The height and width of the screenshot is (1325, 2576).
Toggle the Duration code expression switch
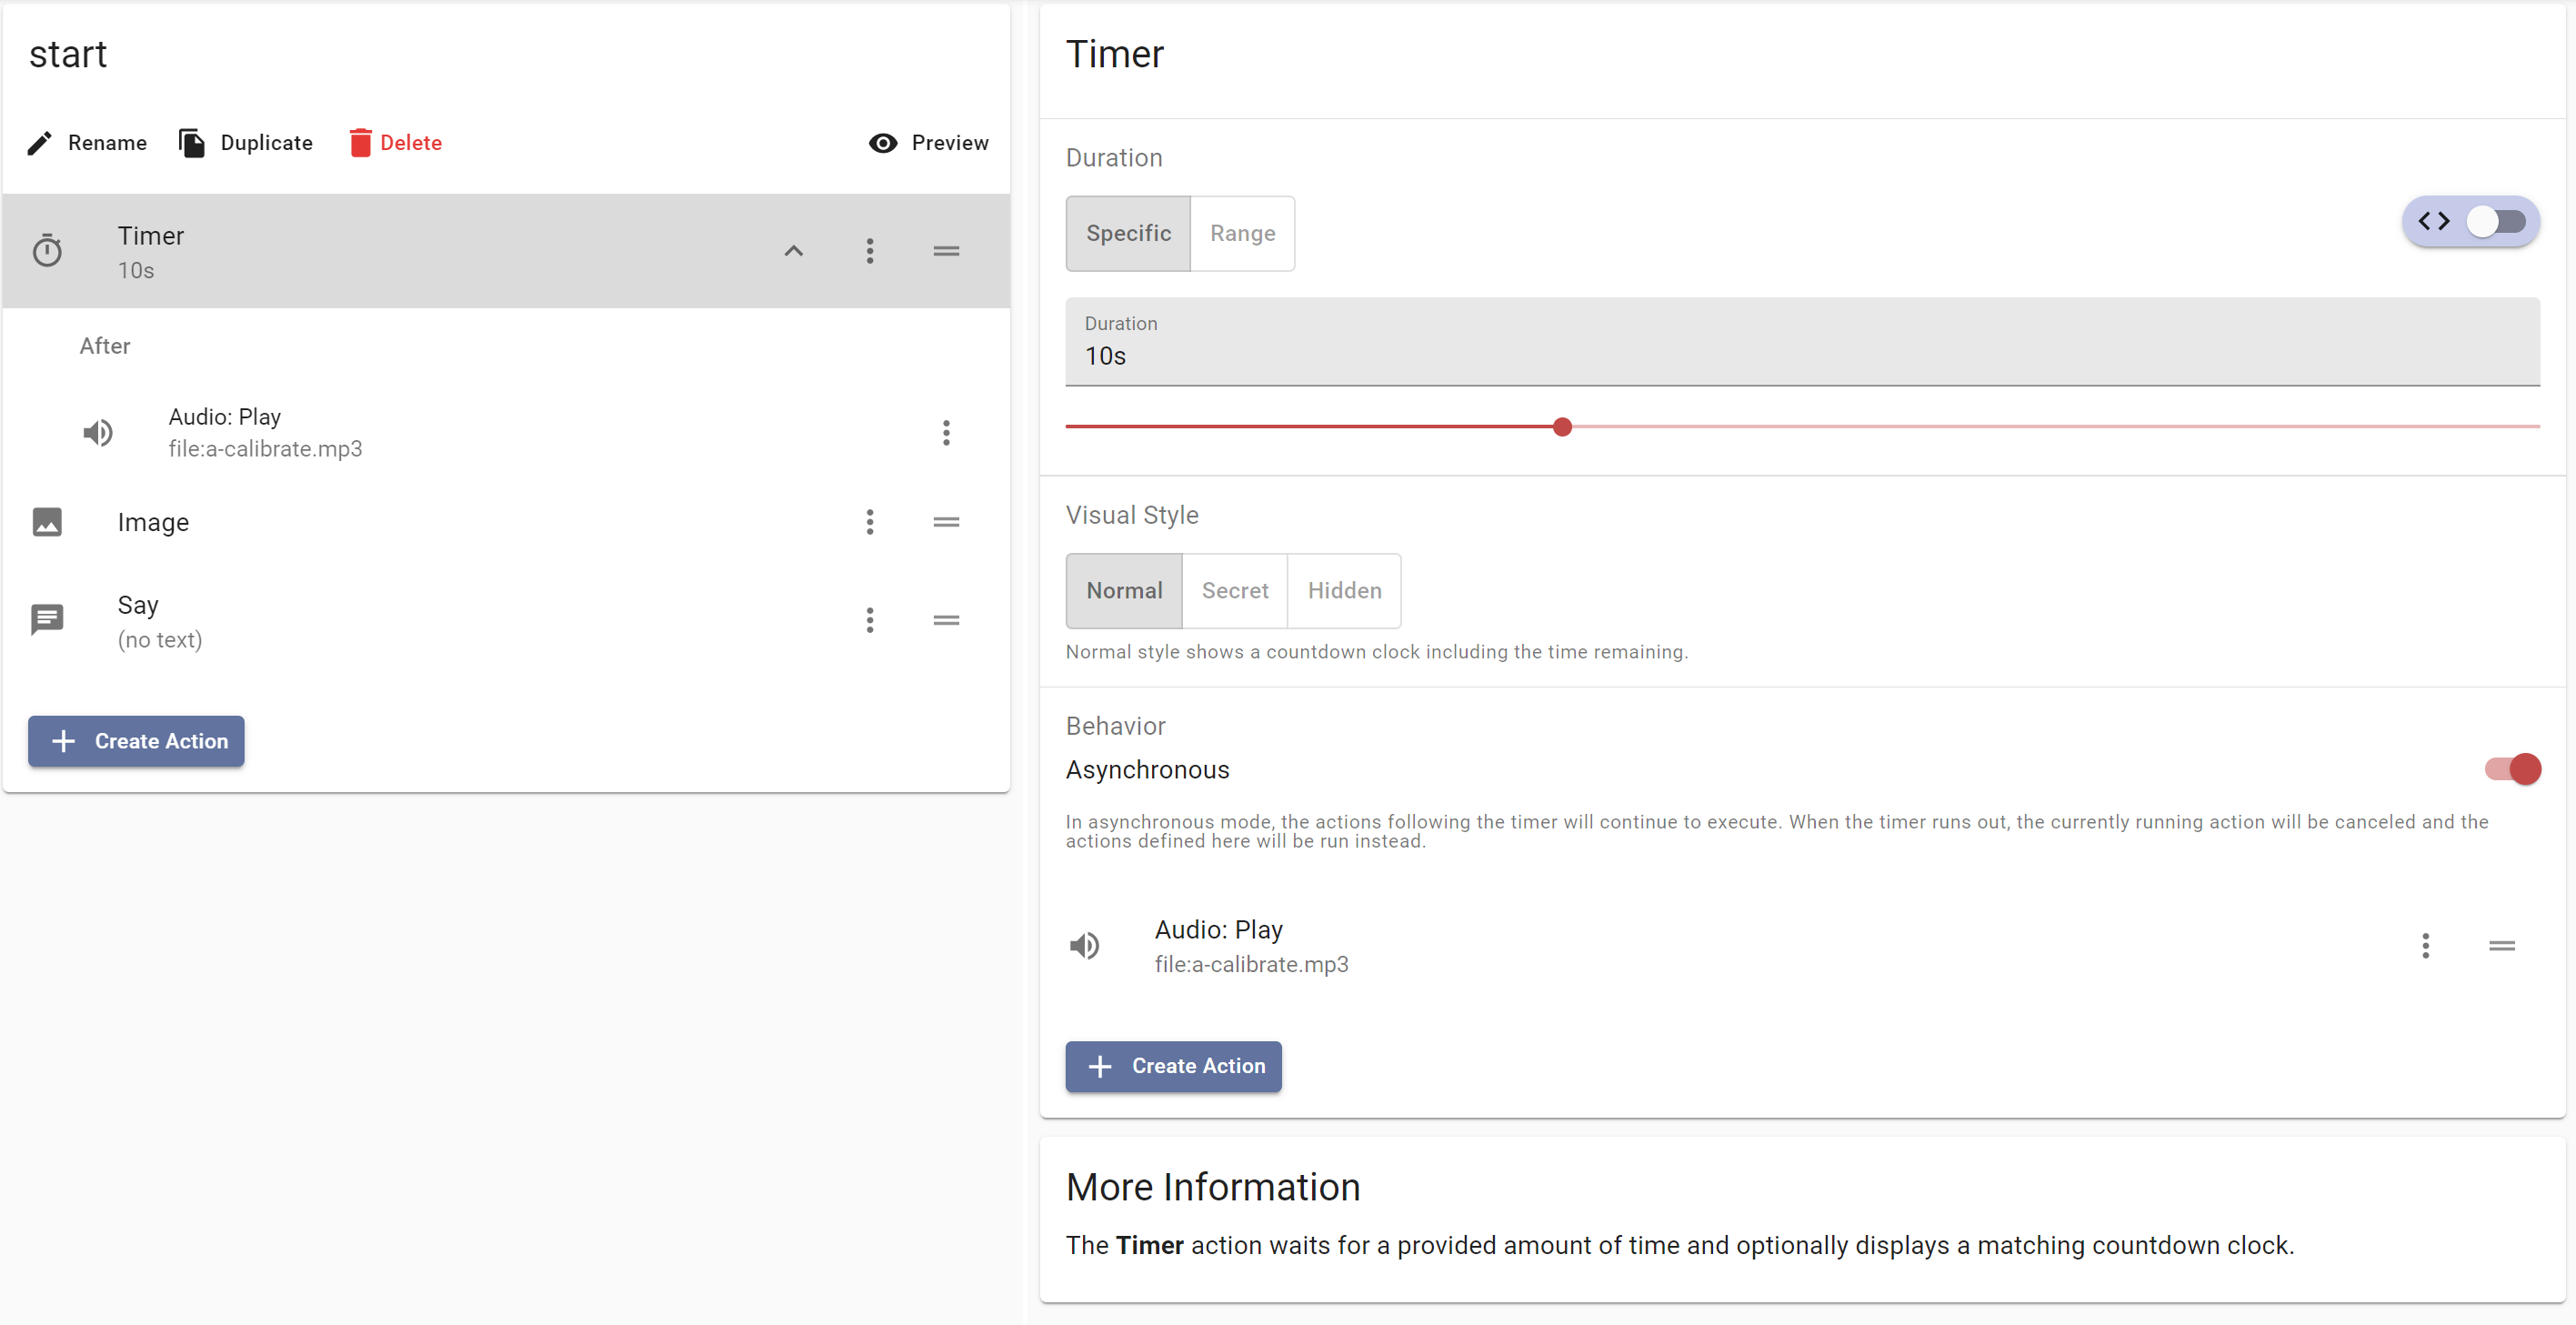(x=2497, y=221)
